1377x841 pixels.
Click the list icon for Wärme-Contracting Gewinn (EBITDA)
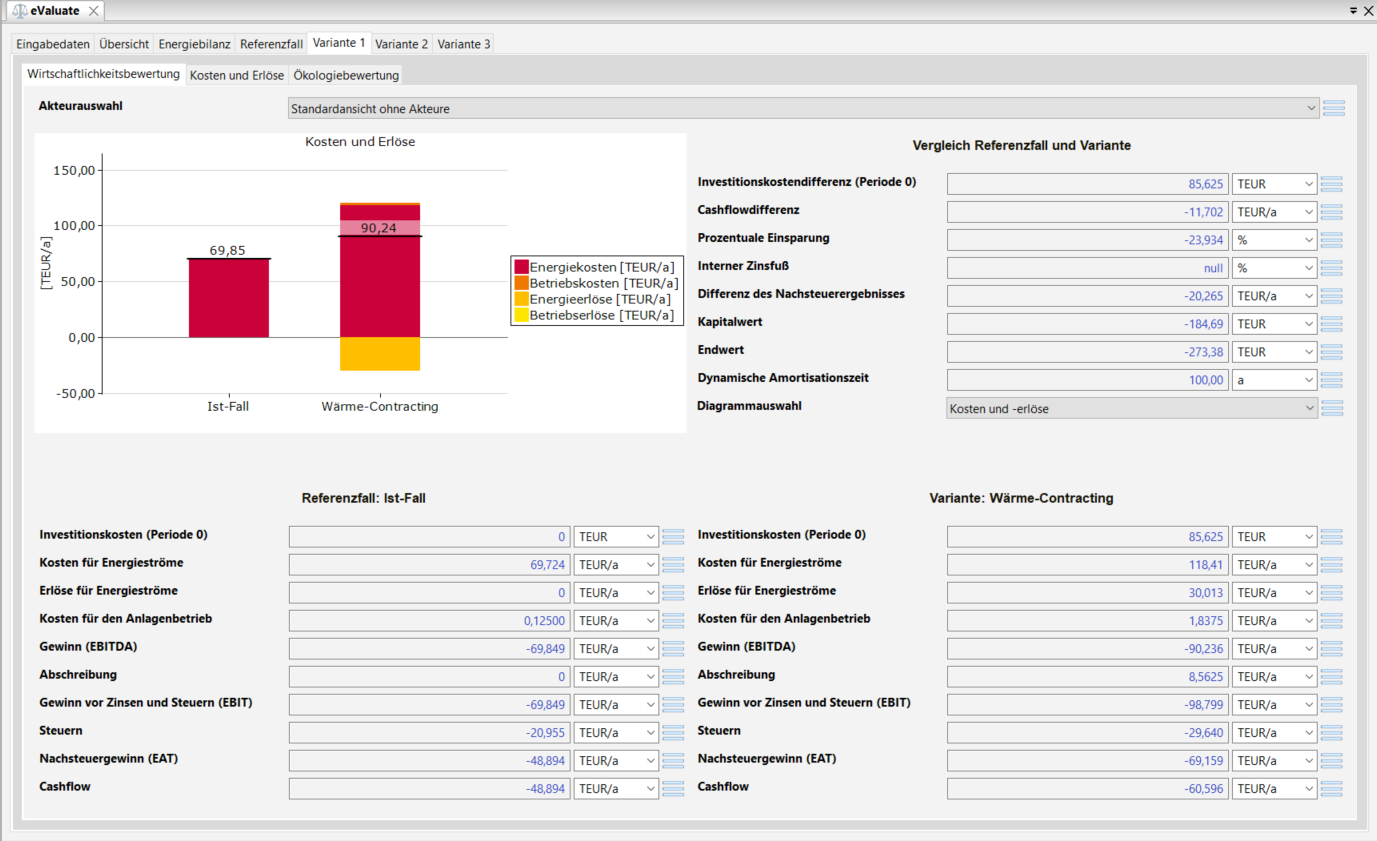pyautogui.click(x=1331, y=649)
